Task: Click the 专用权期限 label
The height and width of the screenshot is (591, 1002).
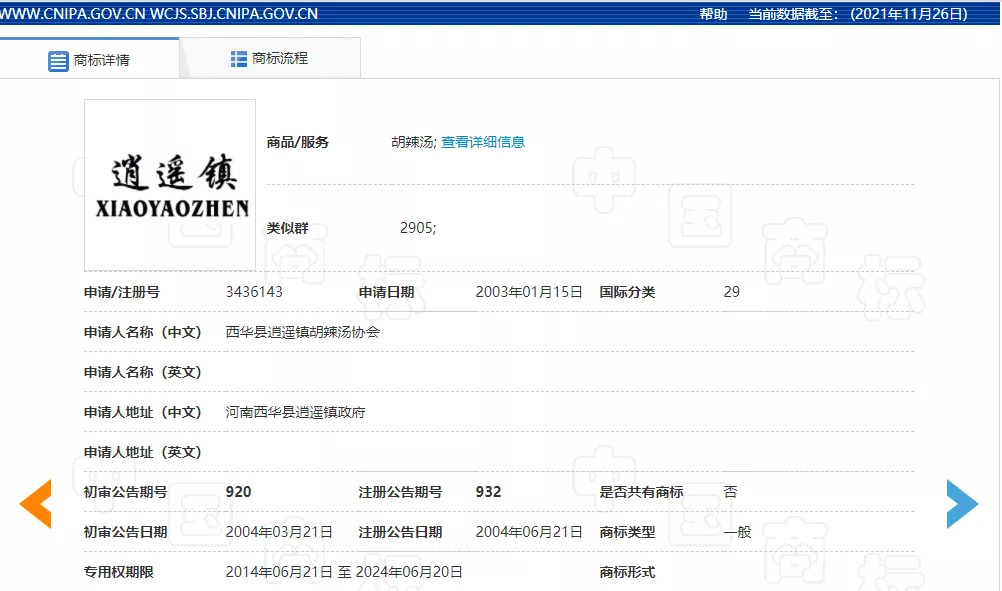Action: click(x=119, y=572)
